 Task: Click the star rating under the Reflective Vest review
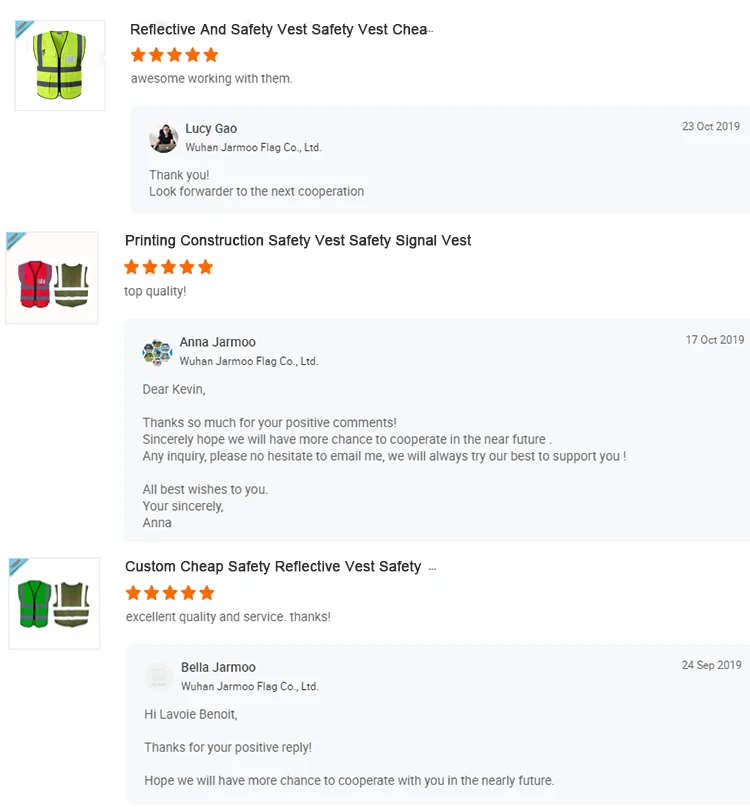point(174,55)
